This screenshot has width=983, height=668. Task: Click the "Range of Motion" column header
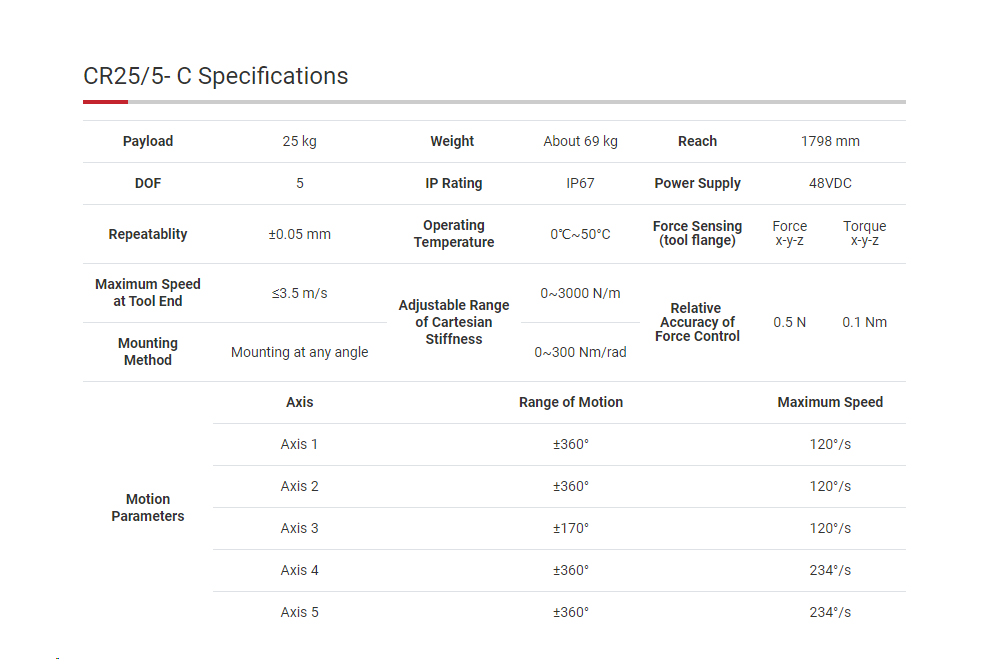[570, 403]
